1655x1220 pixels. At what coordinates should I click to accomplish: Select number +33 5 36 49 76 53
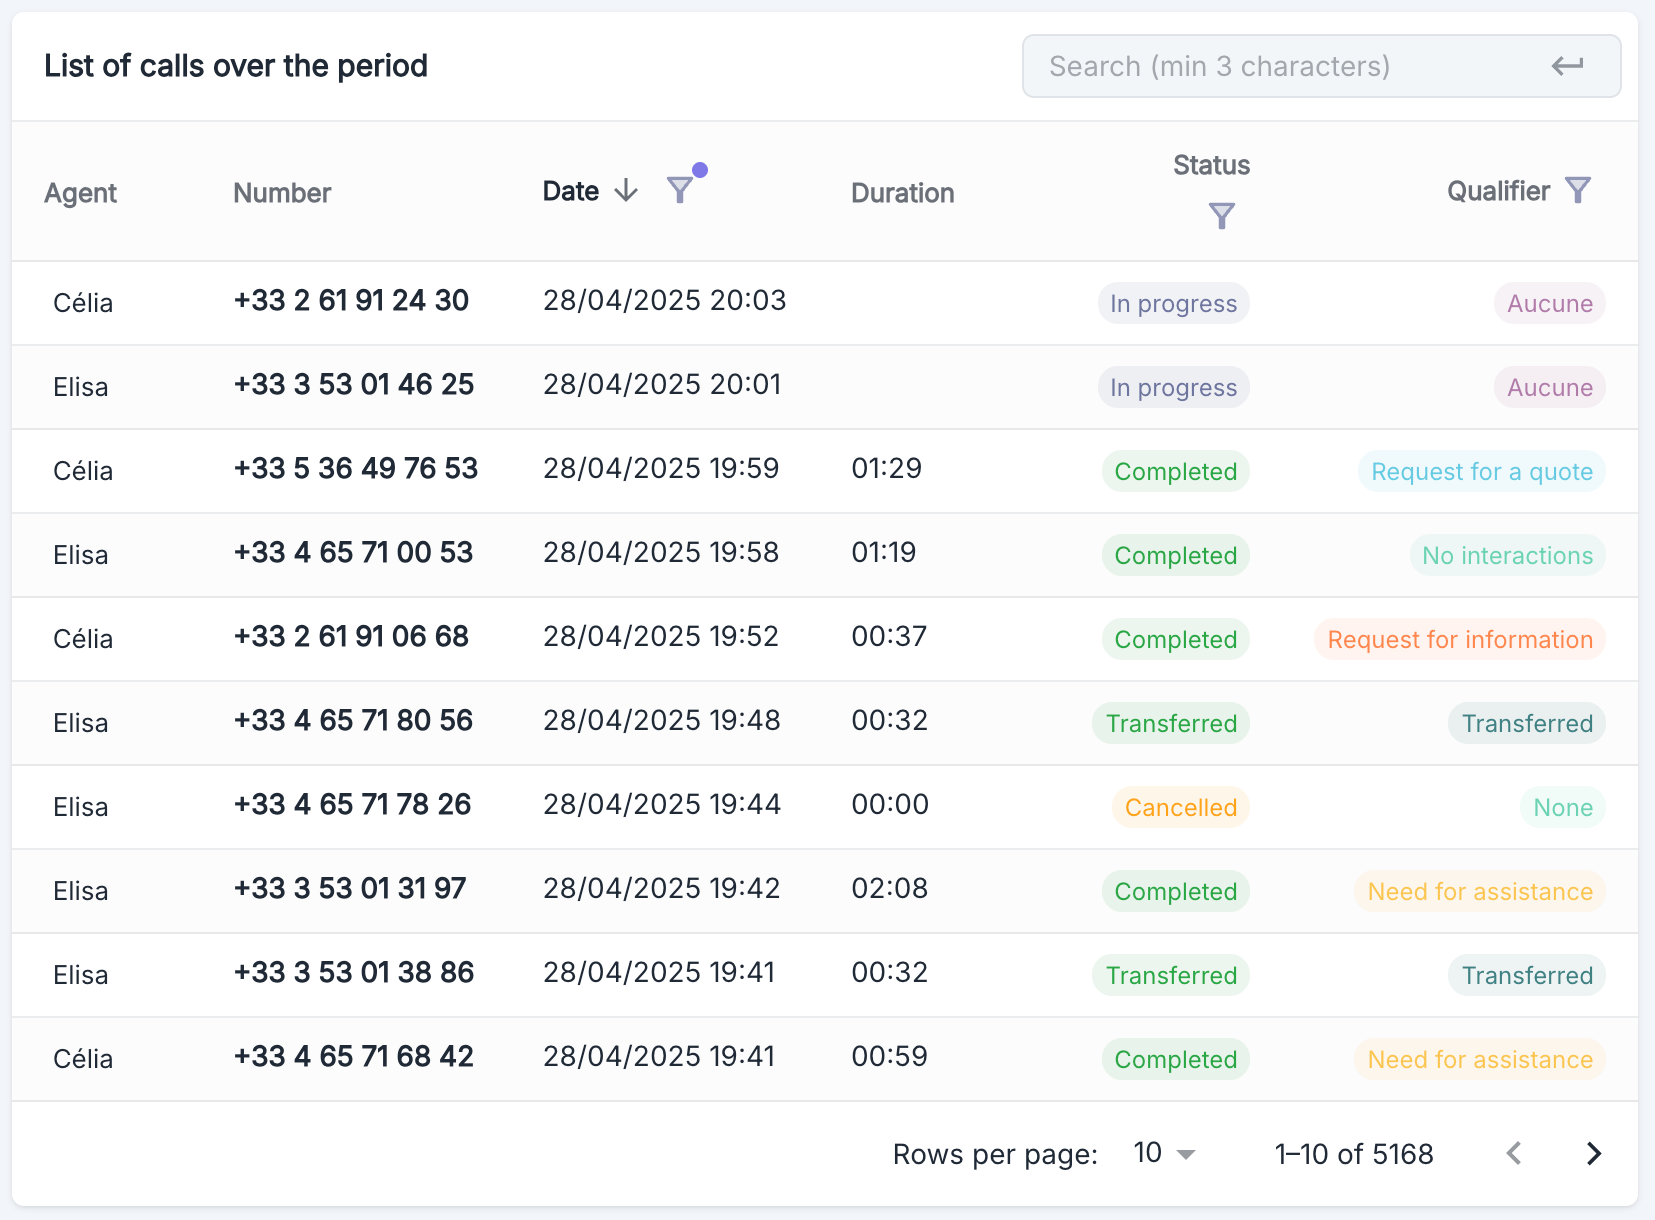tap(356, 468)
